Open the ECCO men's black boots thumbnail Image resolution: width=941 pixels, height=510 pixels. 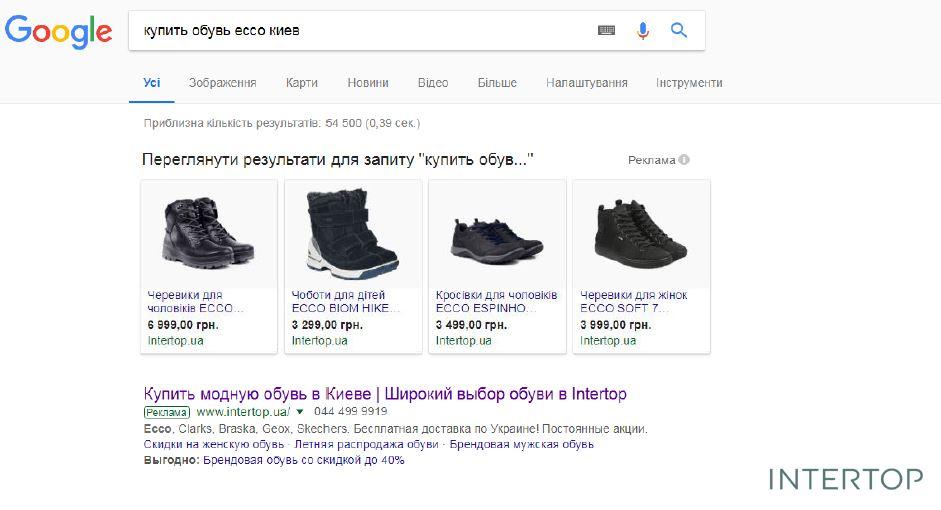point(208,234)
